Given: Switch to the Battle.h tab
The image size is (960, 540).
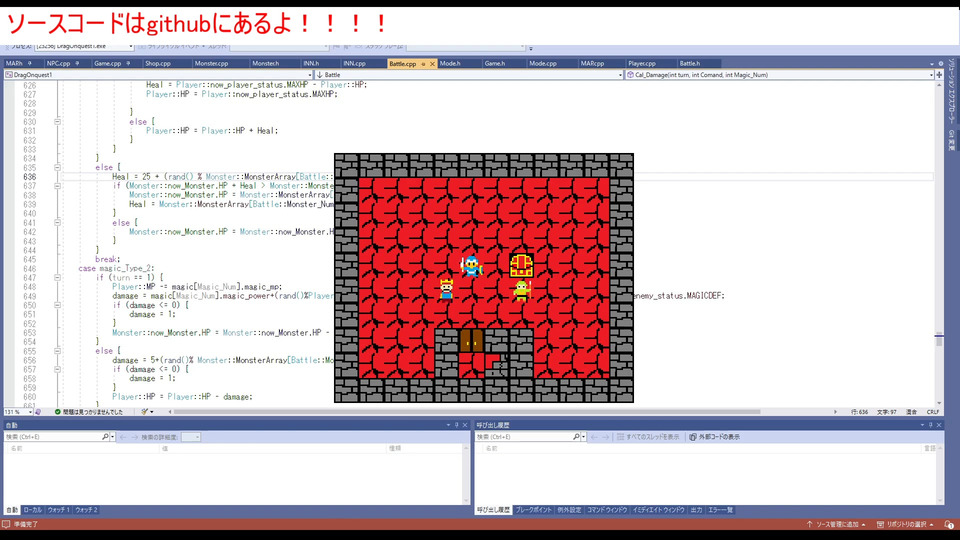Looking at the screenshot, I should pyautogui.click(x=689, y=64).
